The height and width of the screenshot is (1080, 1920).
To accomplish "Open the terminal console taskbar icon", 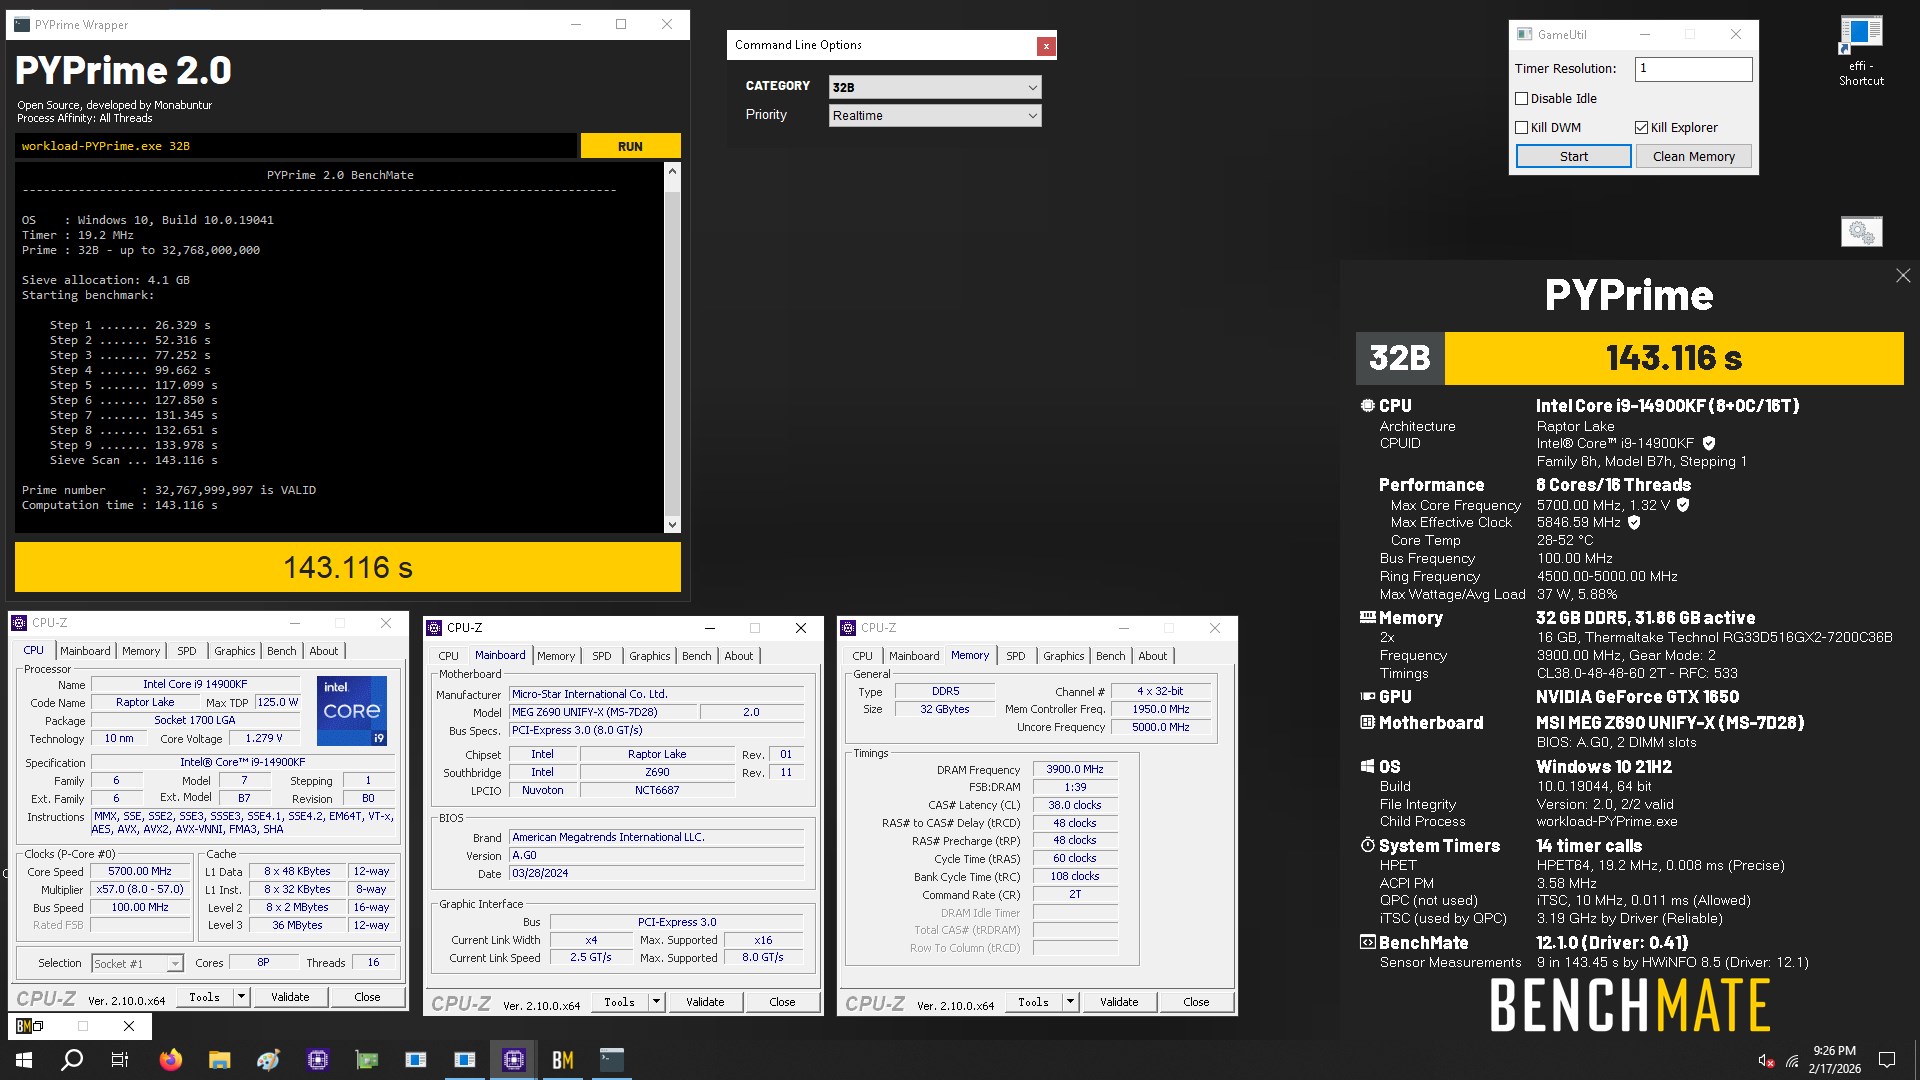I will coord(611,1060).
